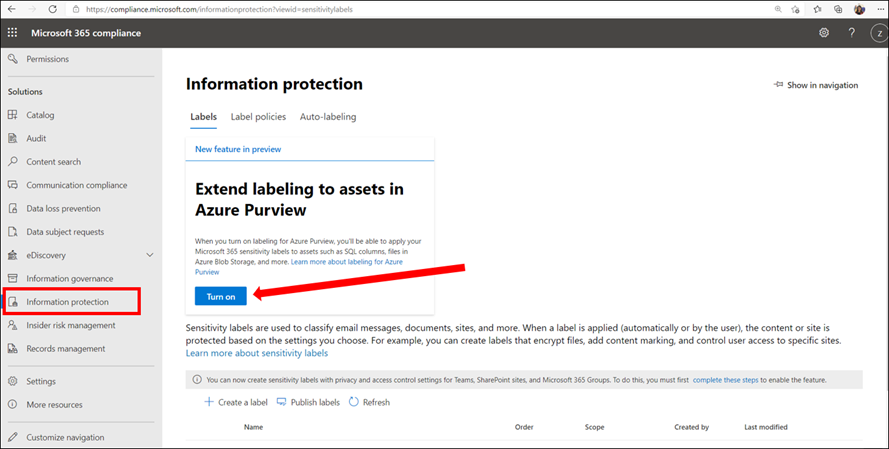Click Show in navigation
889x449 pixels.
pyautogui.click(x=815, y=85)
